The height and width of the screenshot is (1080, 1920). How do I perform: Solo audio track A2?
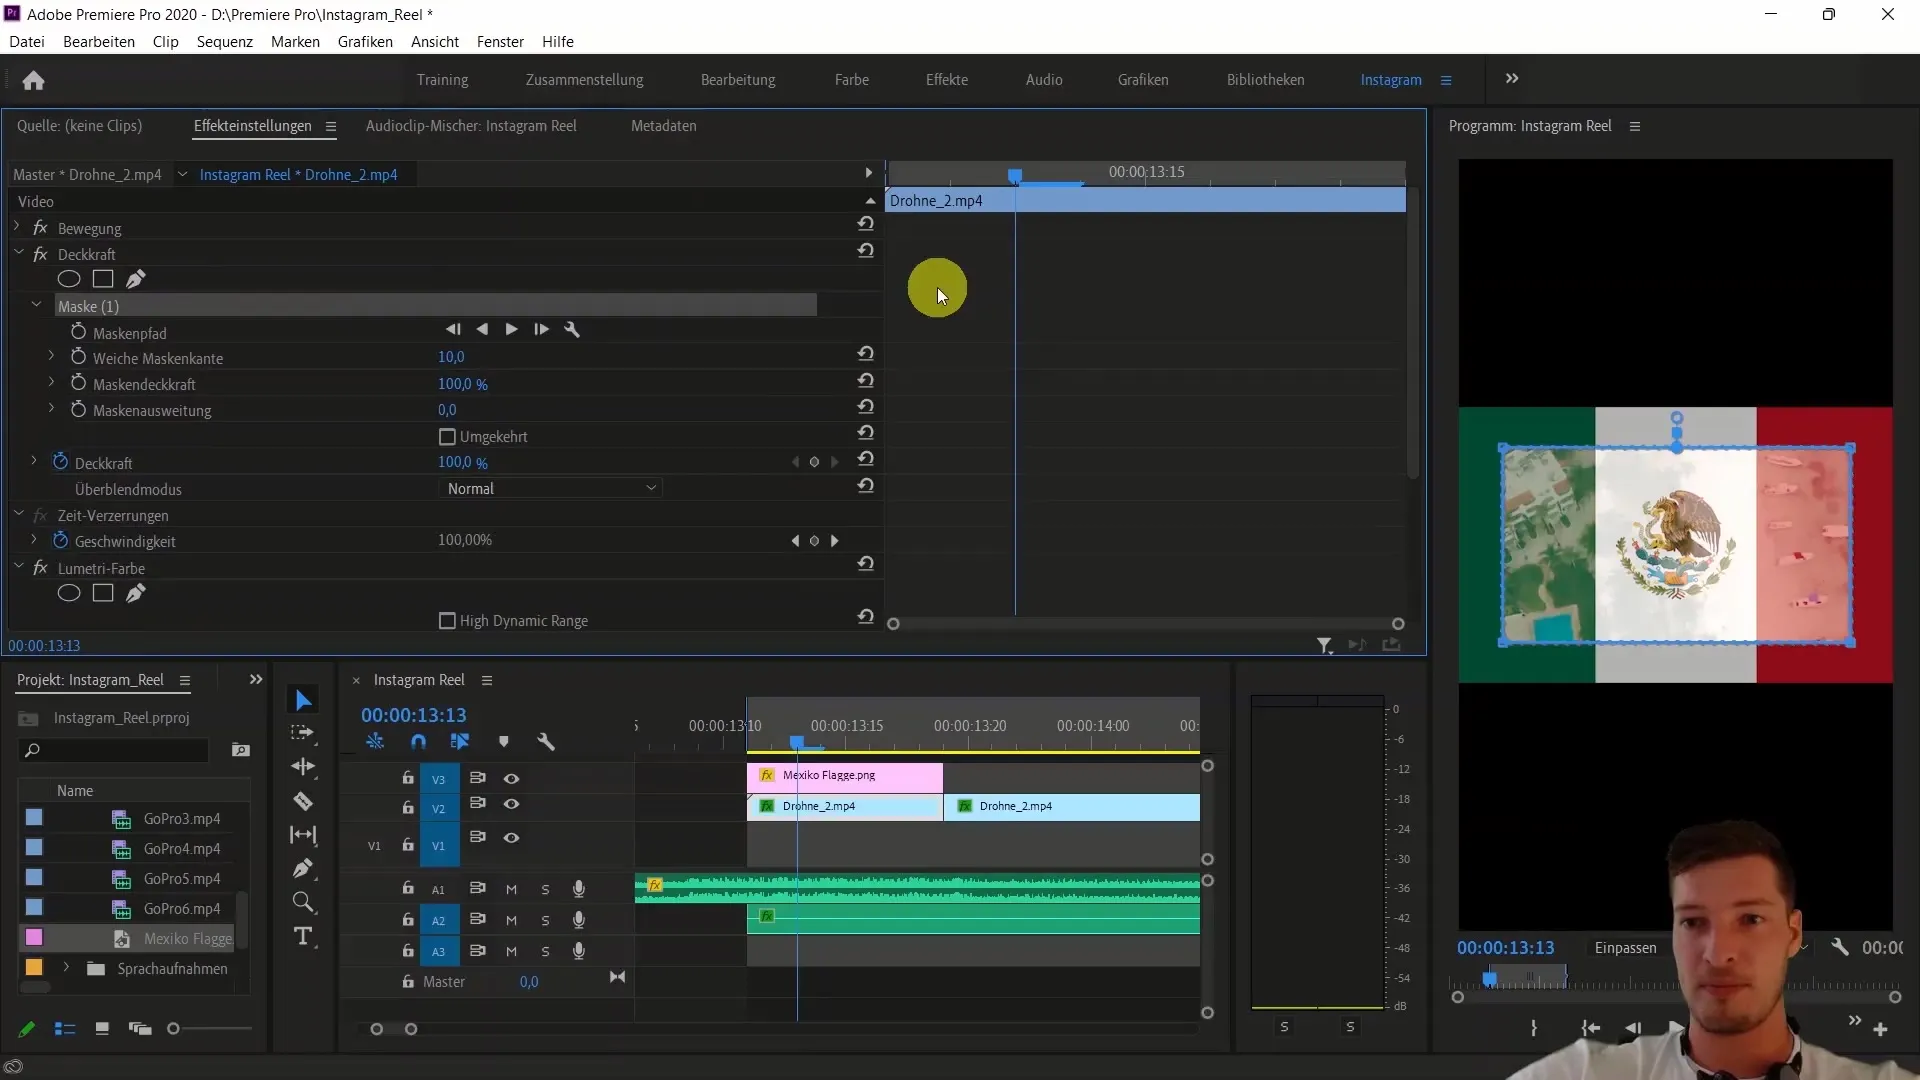point(545,921)
